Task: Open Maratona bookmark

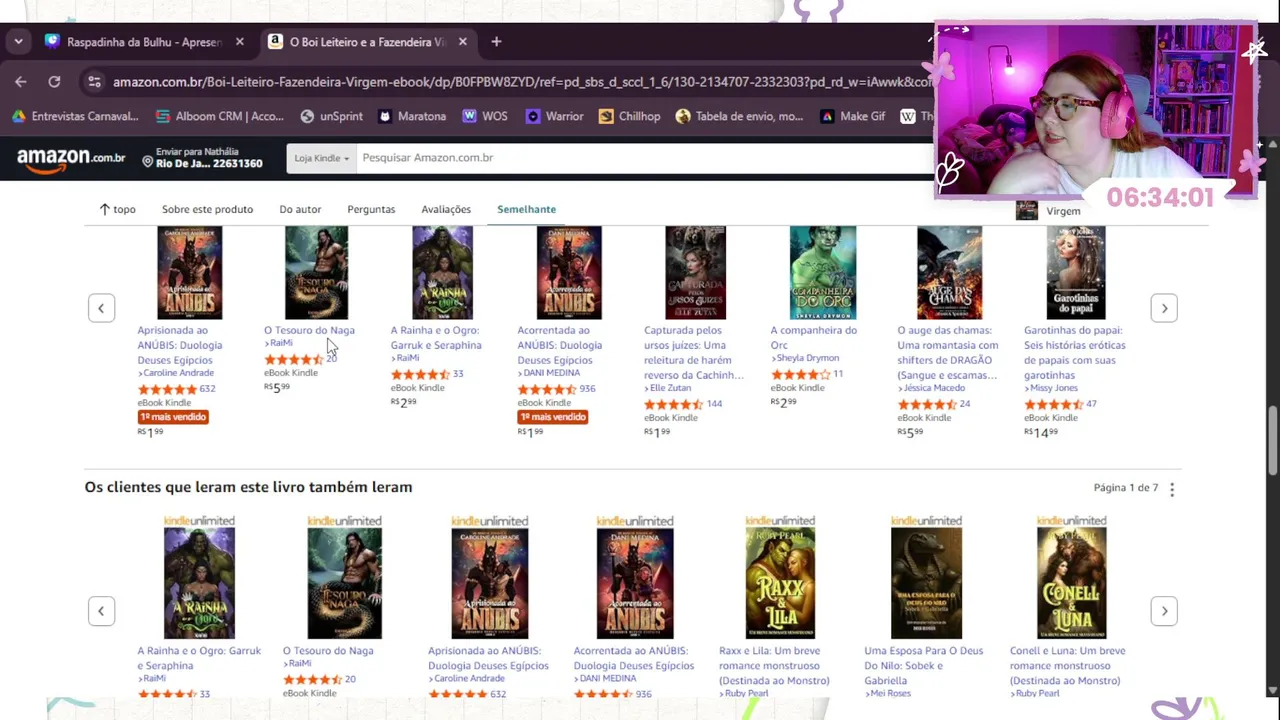Action: 412,116
